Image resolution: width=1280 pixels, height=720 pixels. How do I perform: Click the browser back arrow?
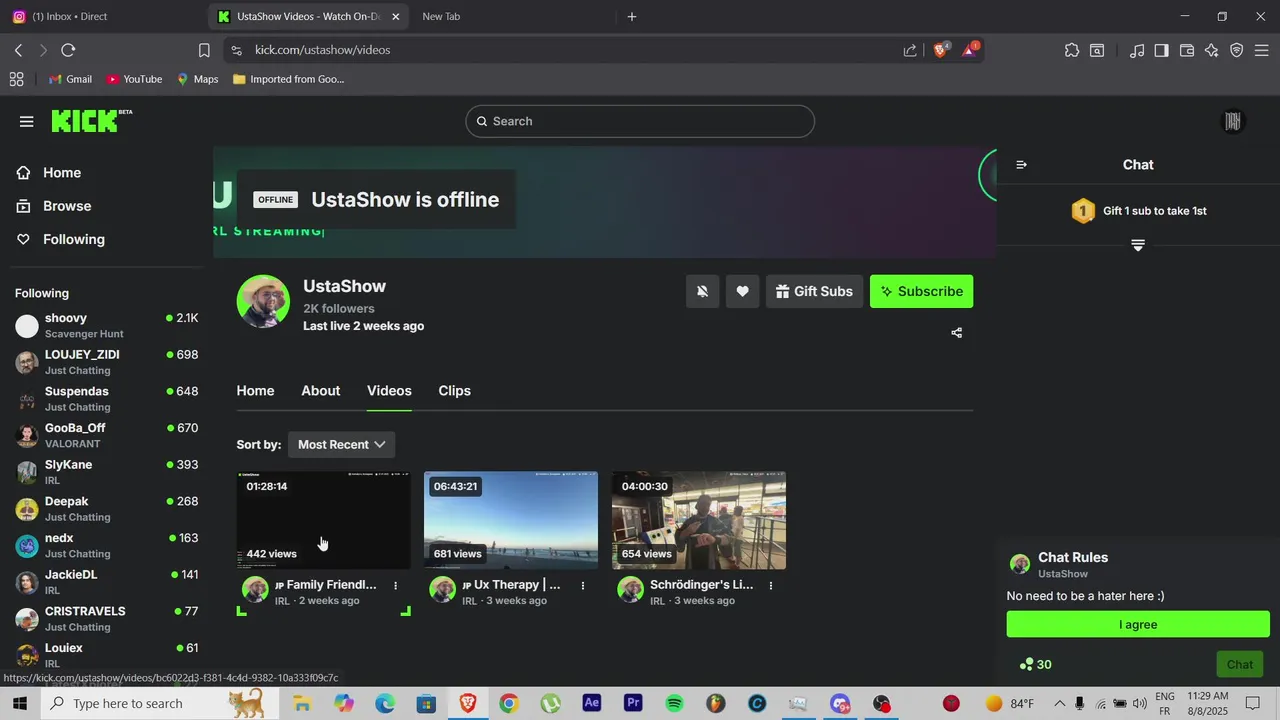(x=18, y=50)
